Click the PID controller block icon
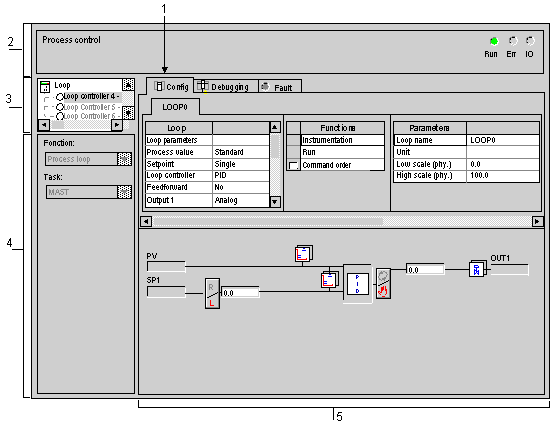Screen dimensions: 552x434 pos(357,284)
